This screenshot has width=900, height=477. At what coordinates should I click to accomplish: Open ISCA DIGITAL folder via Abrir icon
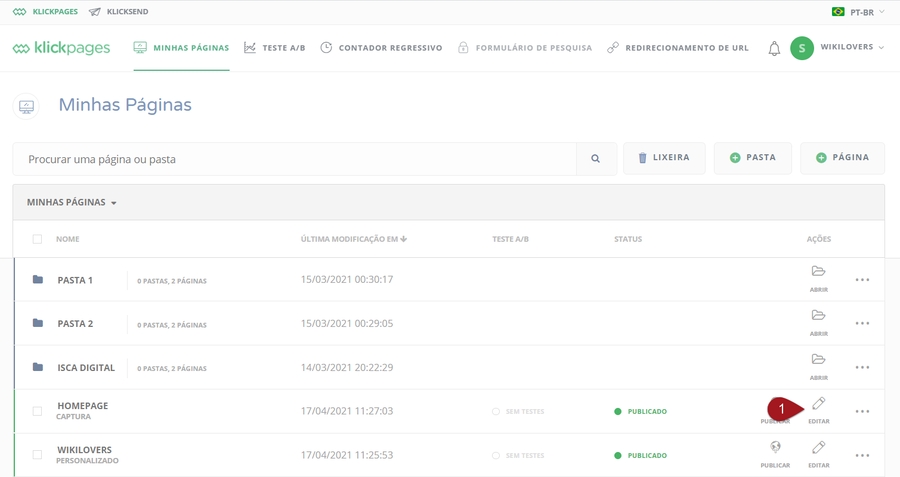click(x=819, y=362)
